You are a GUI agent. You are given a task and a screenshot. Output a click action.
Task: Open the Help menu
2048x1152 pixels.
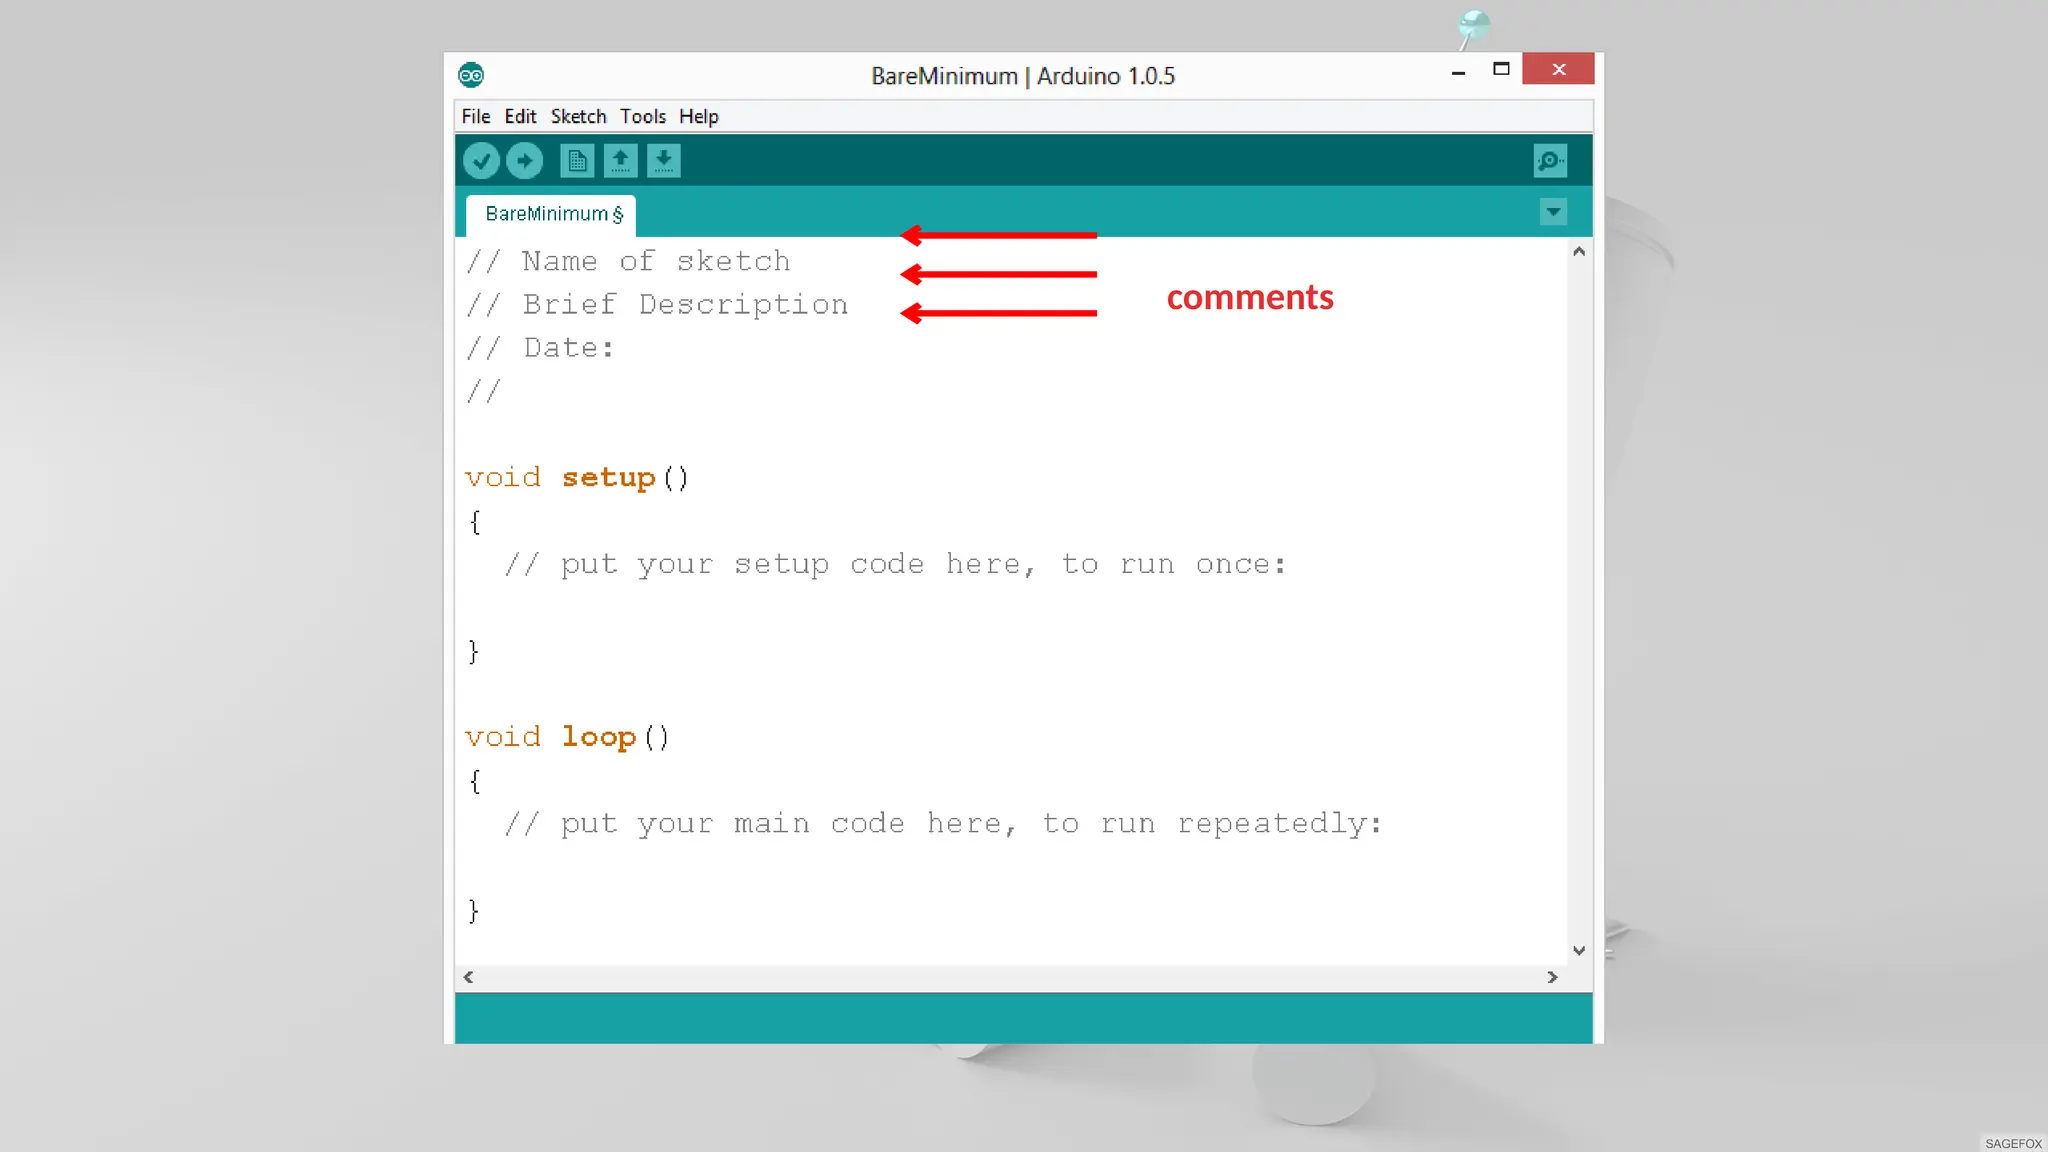point(698,117)
